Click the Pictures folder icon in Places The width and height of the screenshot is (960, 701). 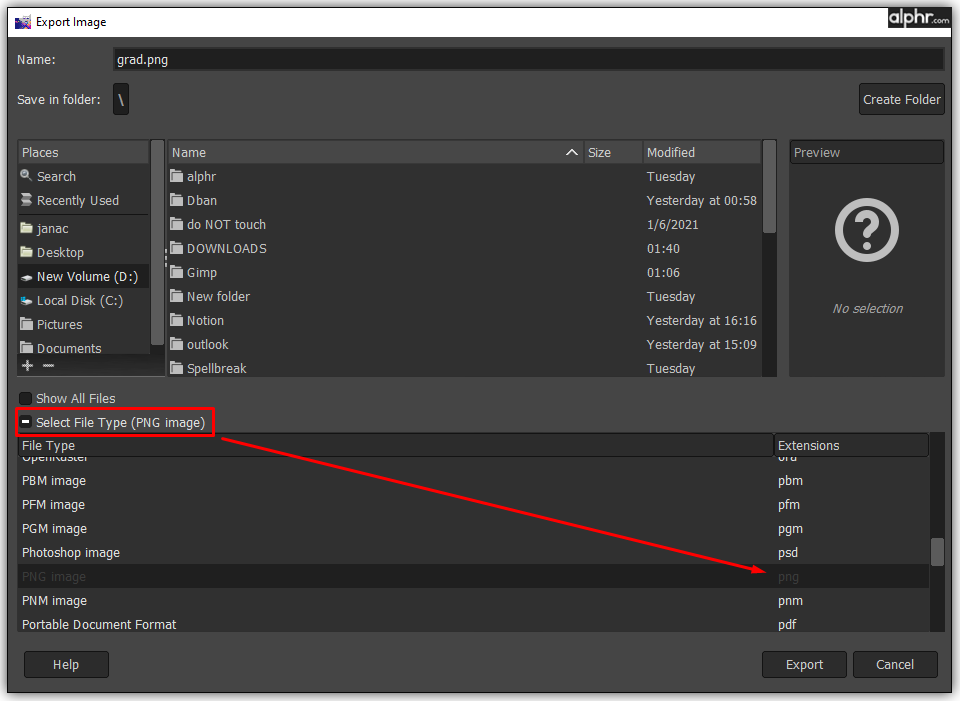click(x=26, y=323)
